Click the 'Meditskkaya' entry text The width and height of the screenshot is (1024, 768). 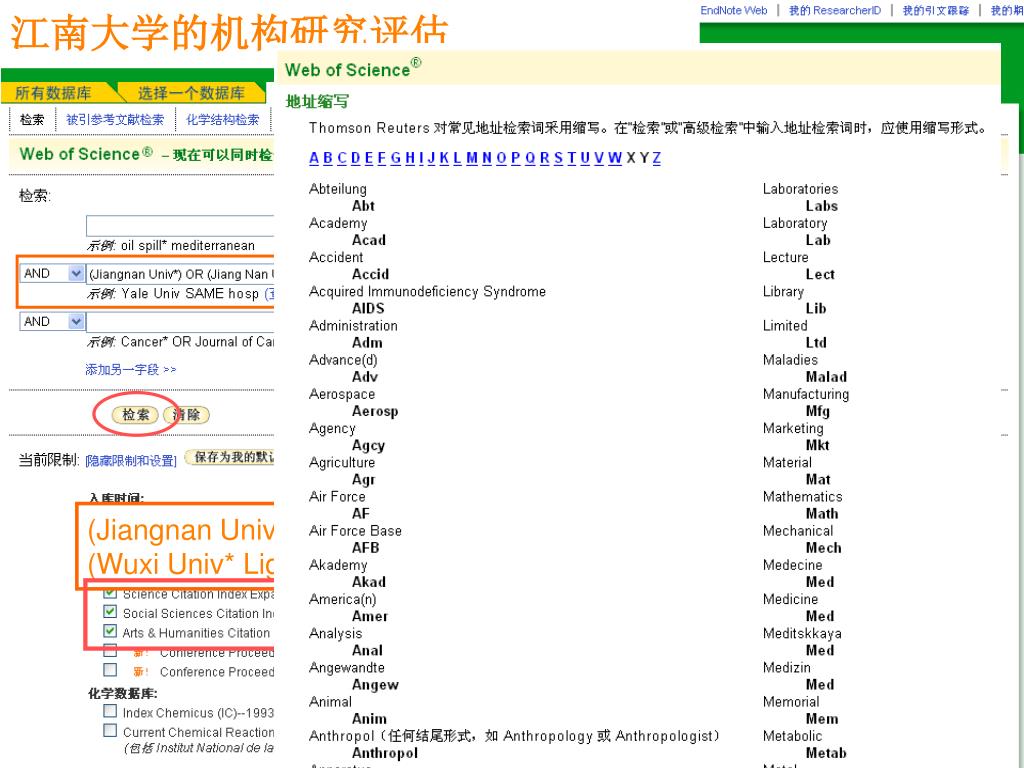(802, 633)
